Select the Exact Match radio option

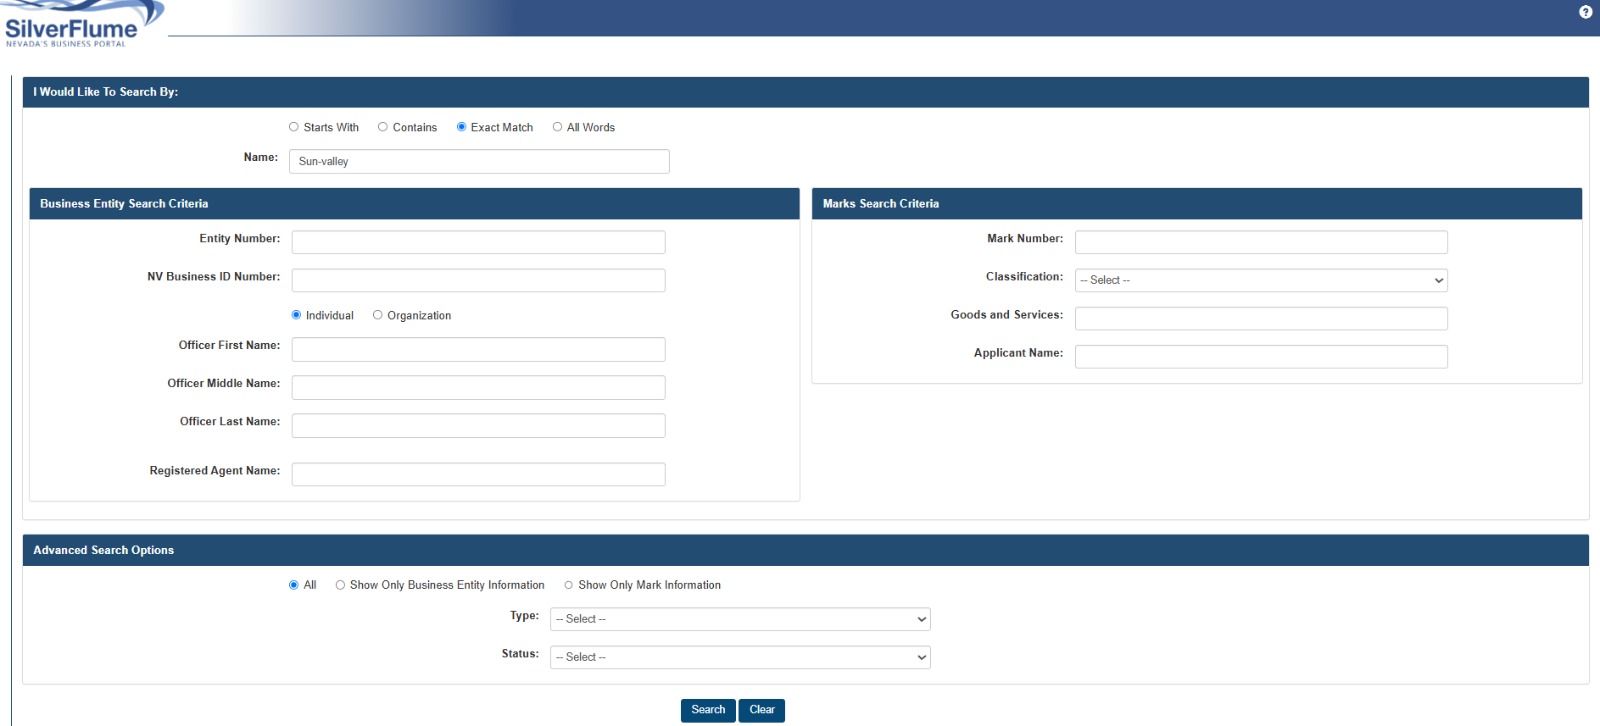pyautogui.click(x=462, y=127)
